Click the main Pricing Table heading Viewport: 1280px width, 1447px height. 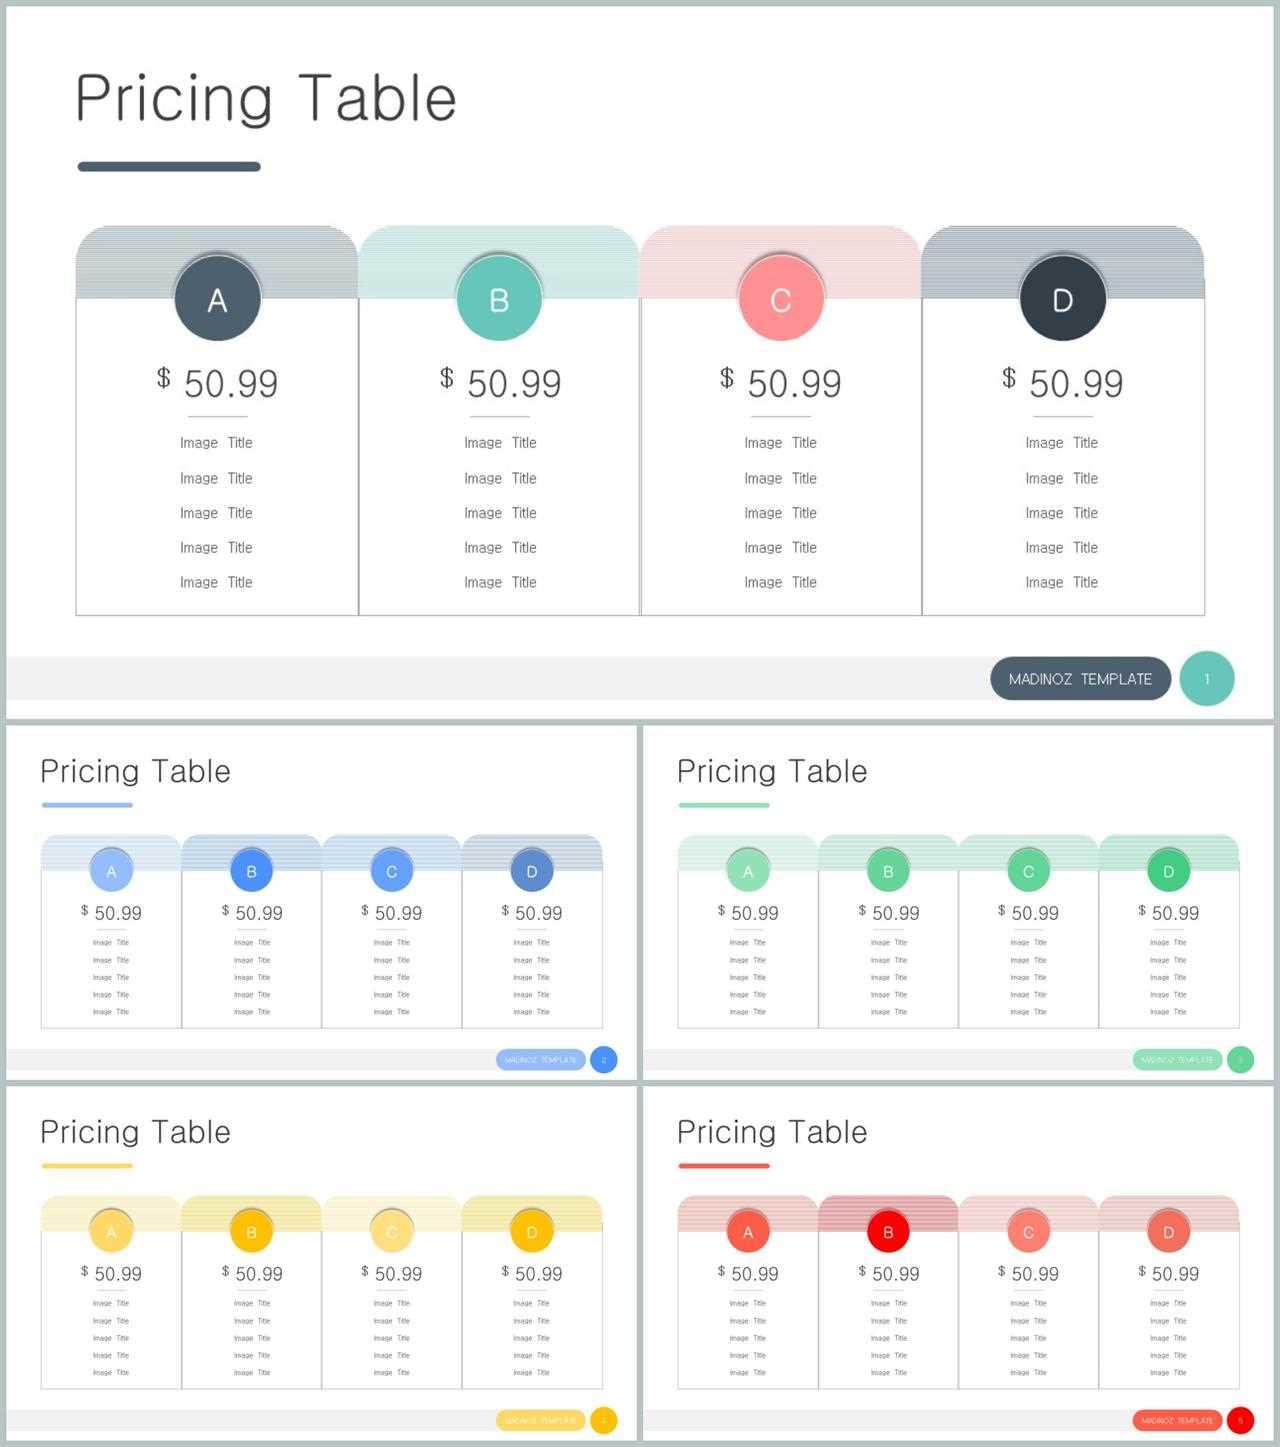(x=266, y=98)
